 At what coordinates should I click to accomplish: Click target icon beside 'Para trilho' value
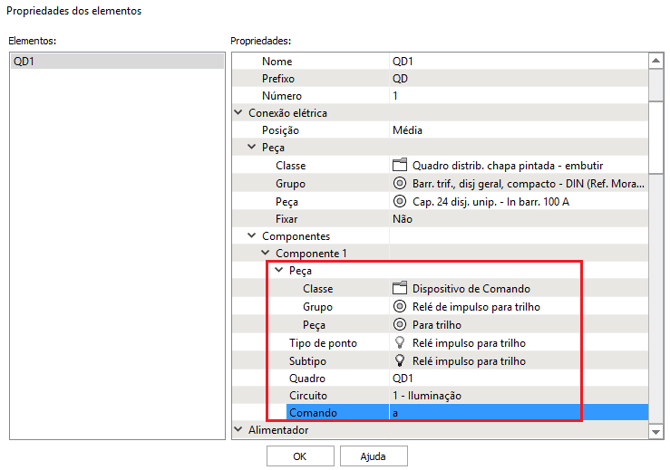(400, 325)
